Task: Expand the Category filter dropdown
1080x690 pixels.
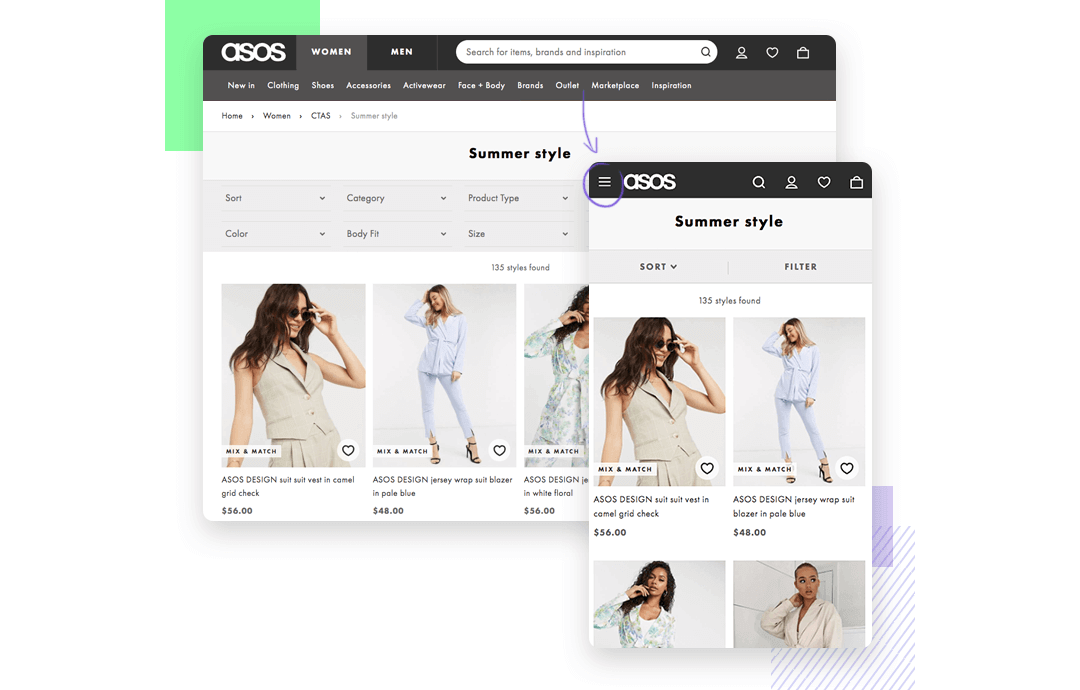Action: point(396,198)
